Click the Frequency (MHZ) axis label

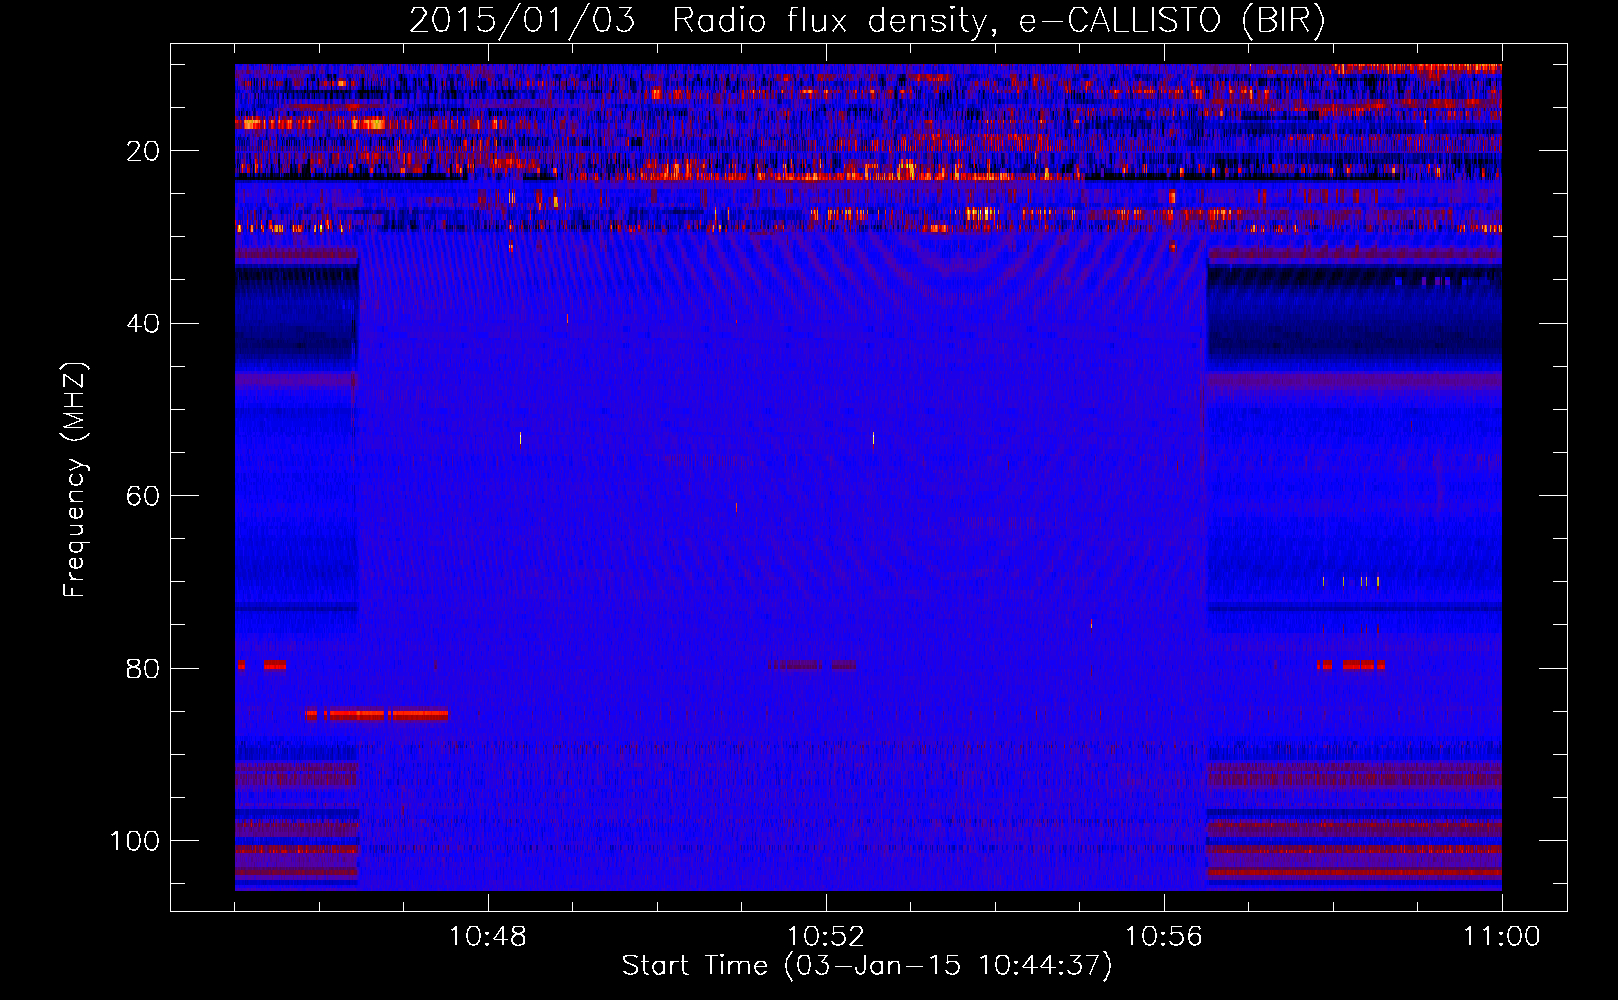75,479
